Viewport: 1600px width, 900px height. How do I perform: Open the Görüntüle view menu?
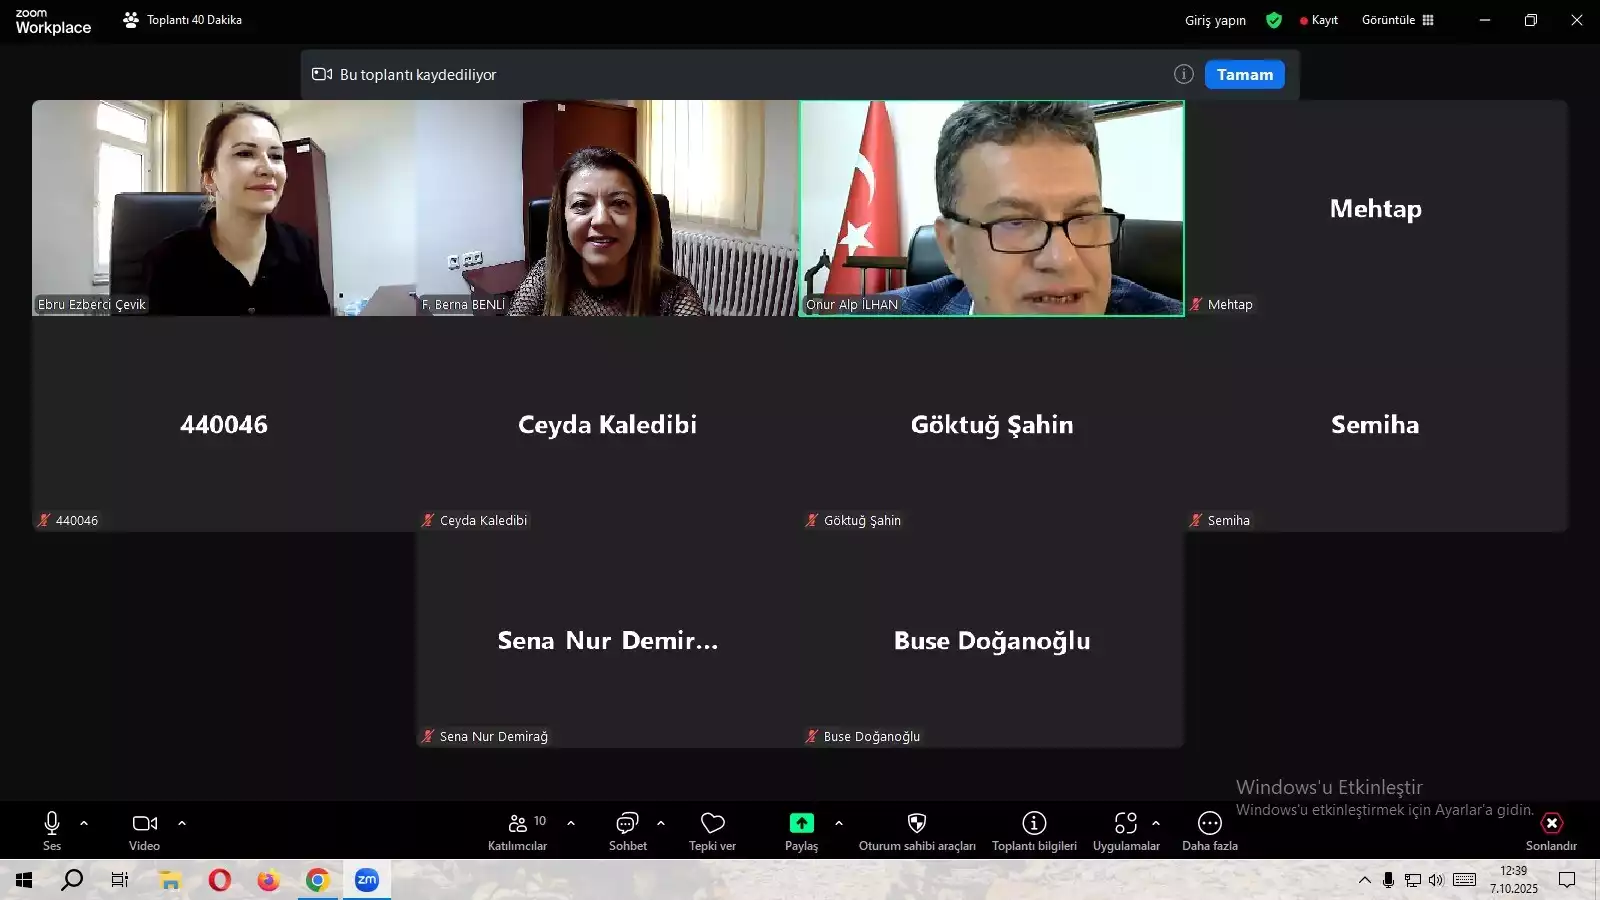point(1397,20)
